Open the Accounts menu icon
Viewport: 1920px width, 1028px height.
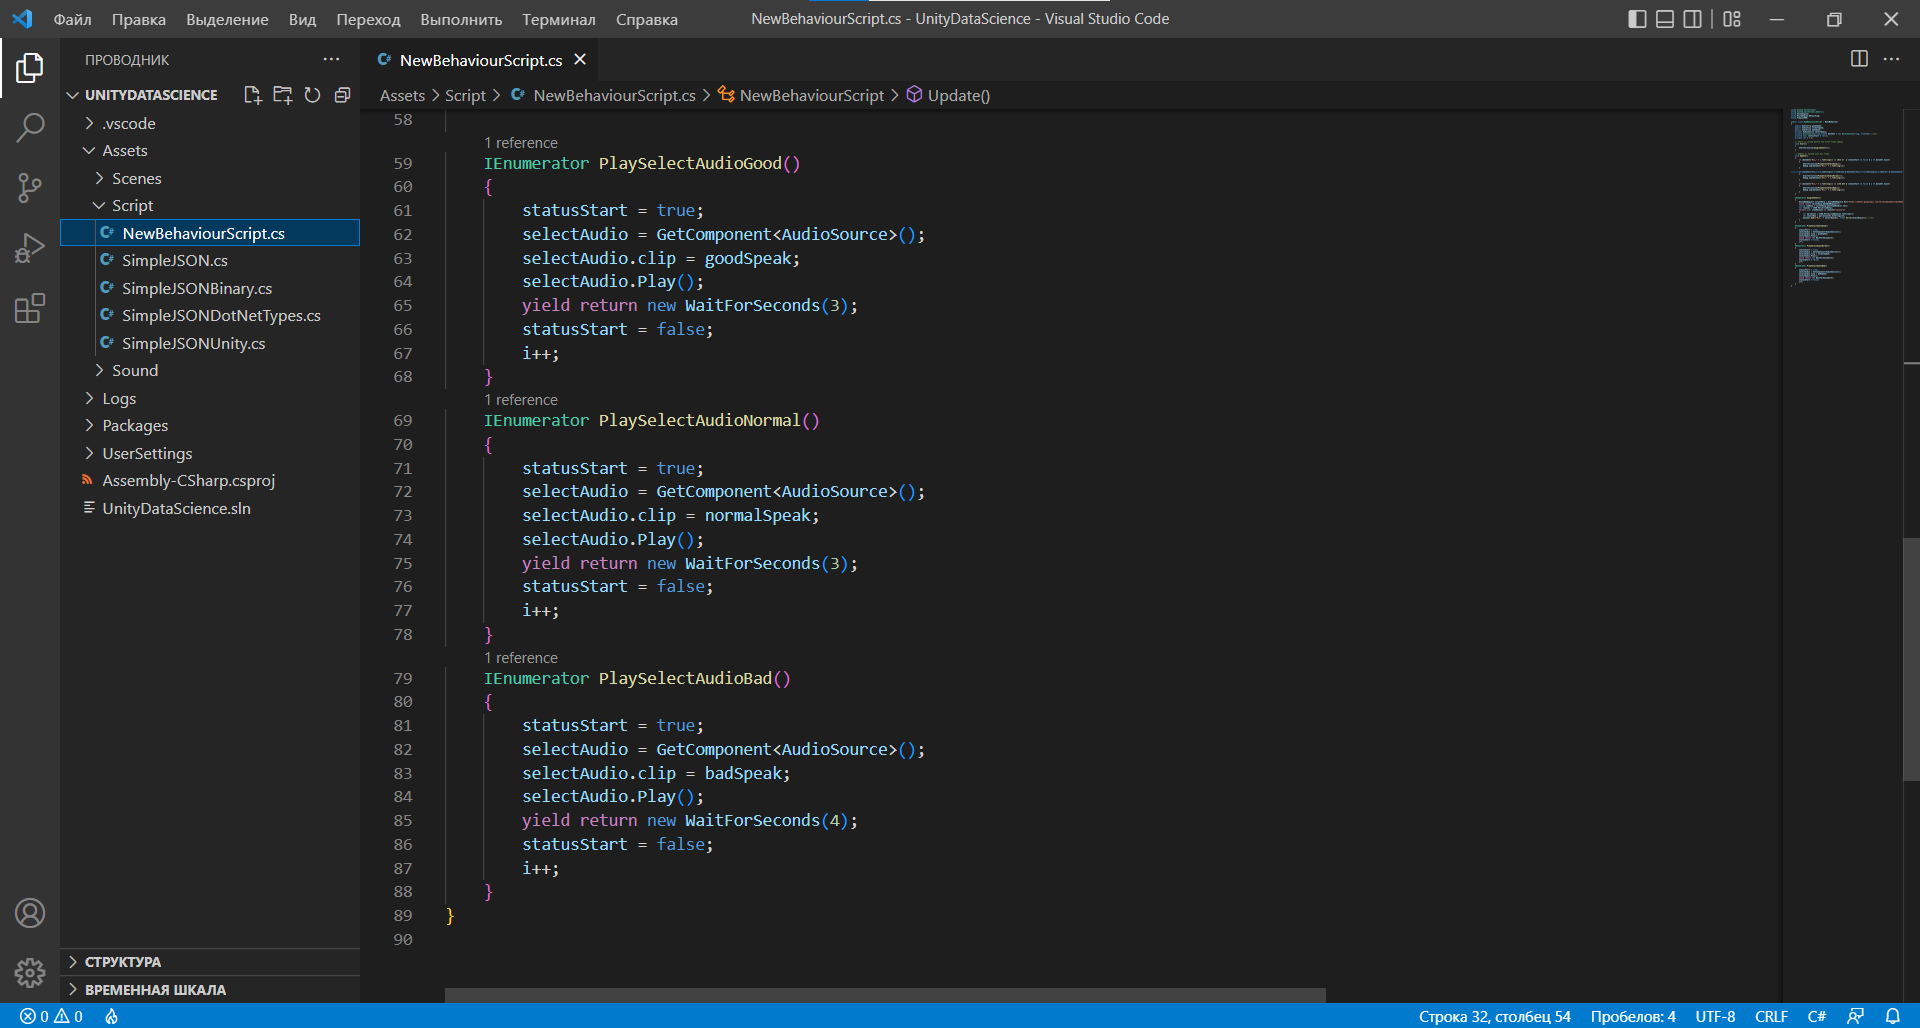(30, 913)
